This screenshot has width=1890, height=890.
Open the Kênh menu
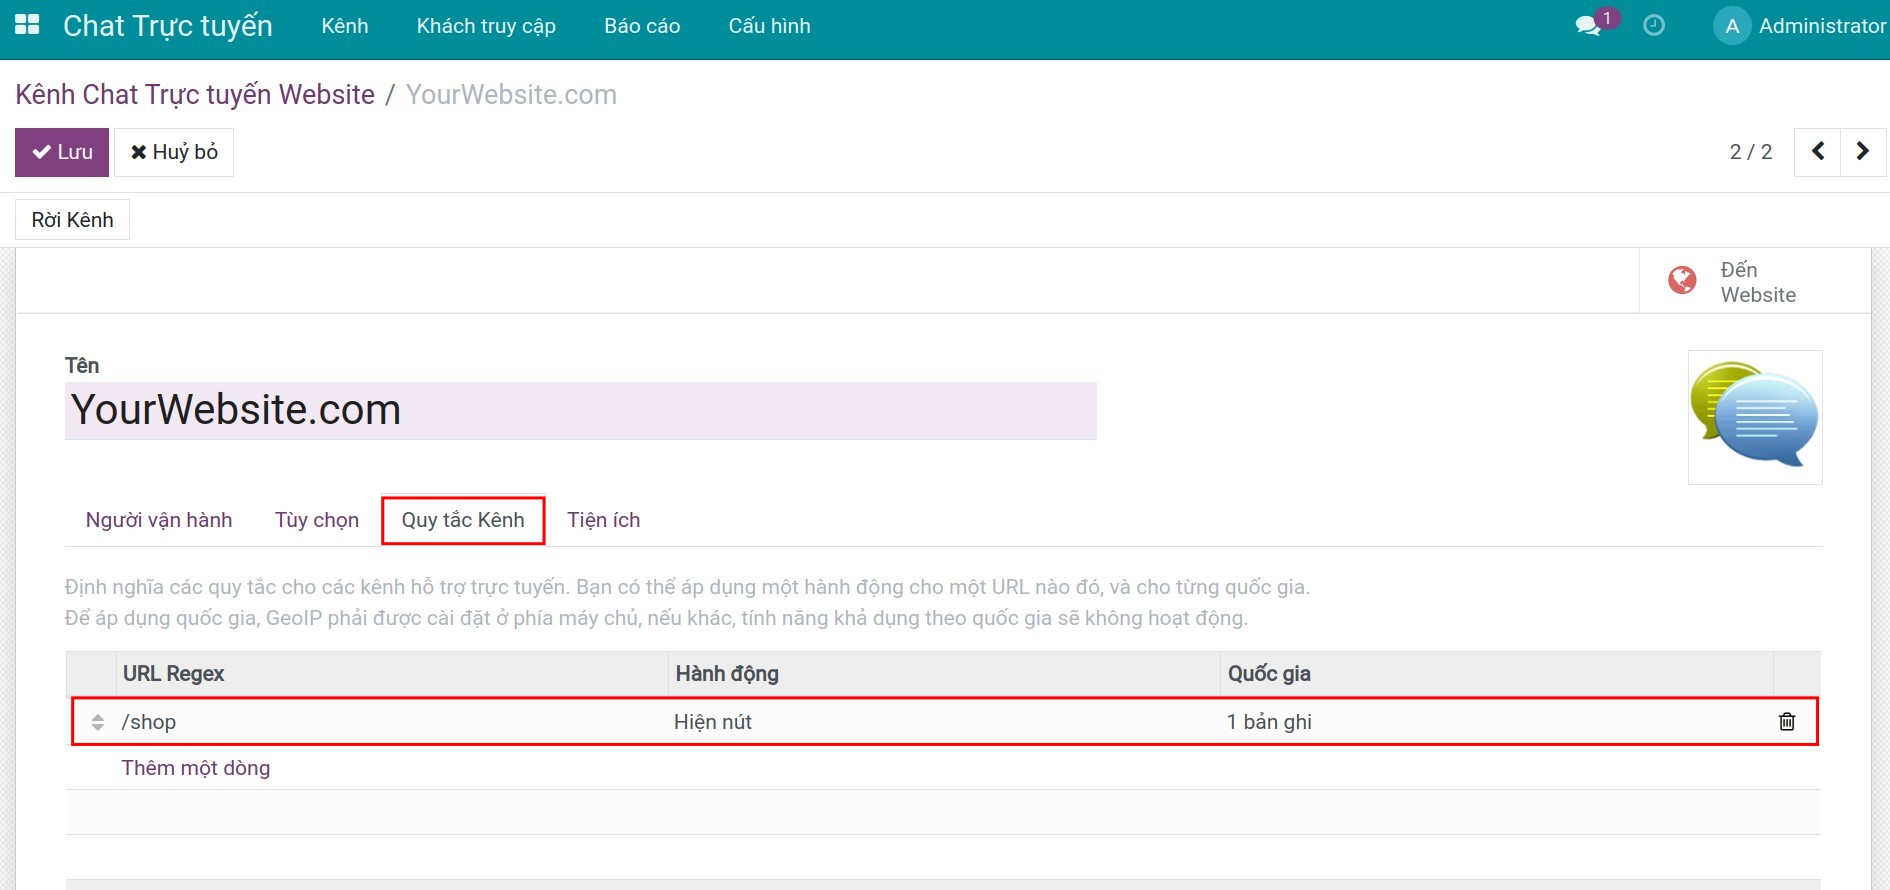click(345, 26)
